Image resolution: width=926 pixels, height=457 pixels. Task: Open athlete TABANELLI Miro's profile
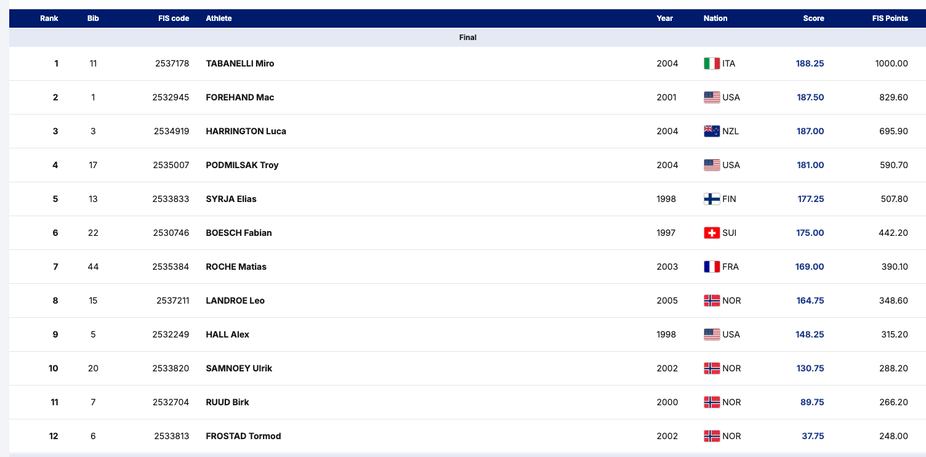(240, 63)
